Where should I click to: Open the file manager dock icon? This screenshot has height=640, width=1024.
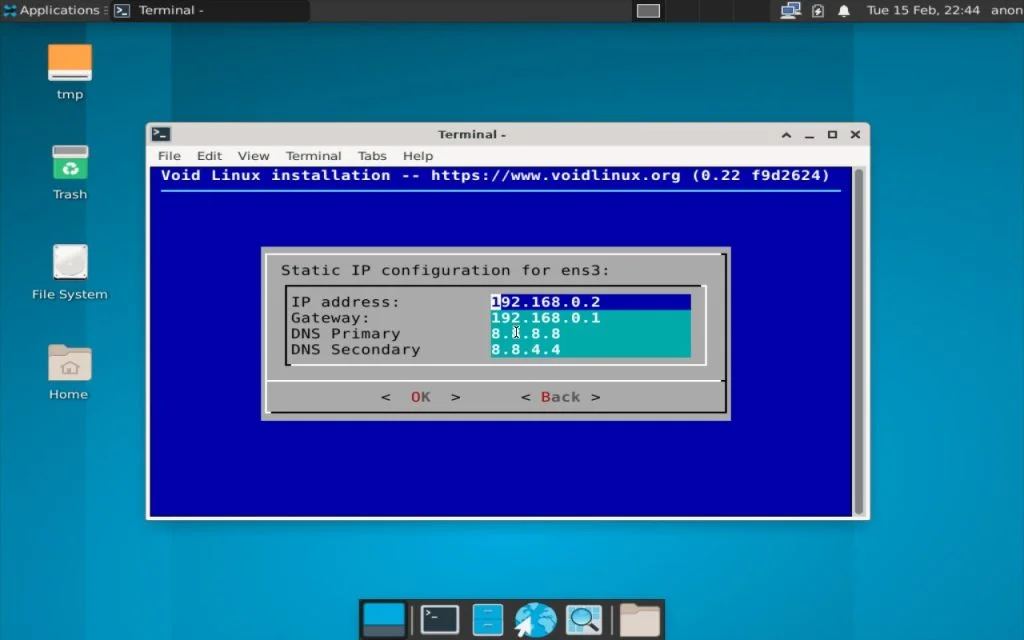pos(637,618)
